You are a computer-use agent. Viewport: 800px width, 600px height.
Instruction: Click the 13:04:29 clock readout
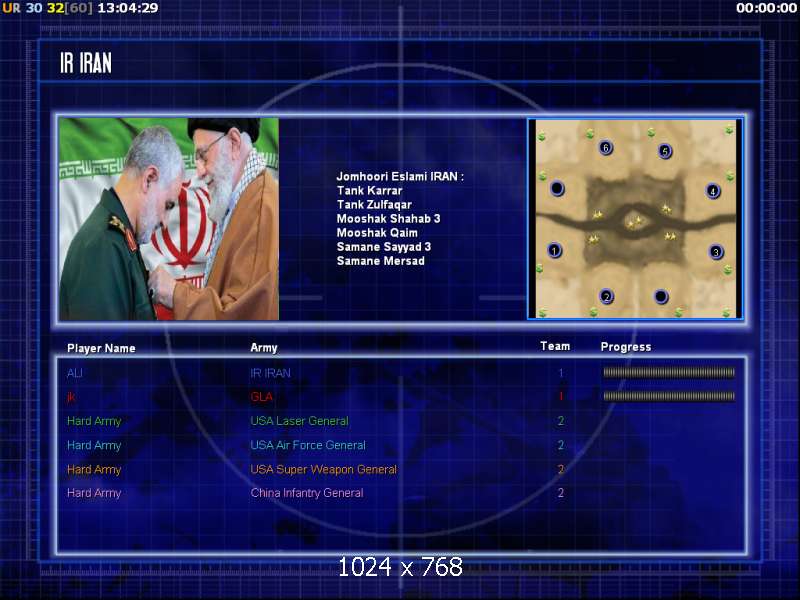[128, 8]
